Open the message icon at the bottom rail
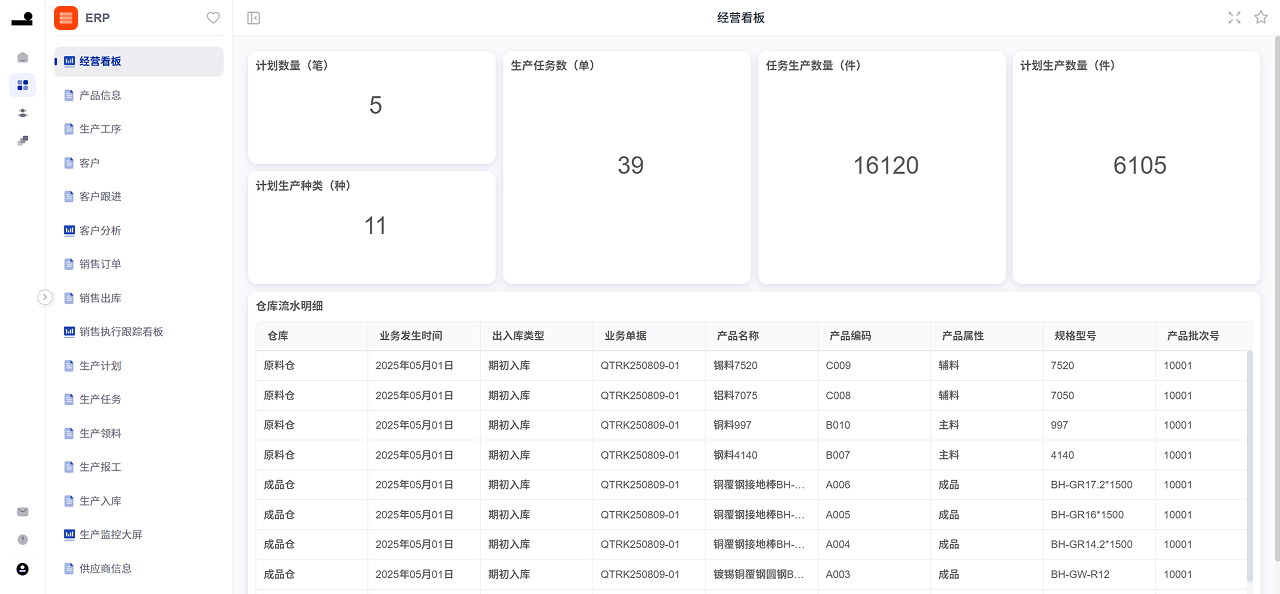This screenshot has height=594, width=1280. [x=22, y=511]
